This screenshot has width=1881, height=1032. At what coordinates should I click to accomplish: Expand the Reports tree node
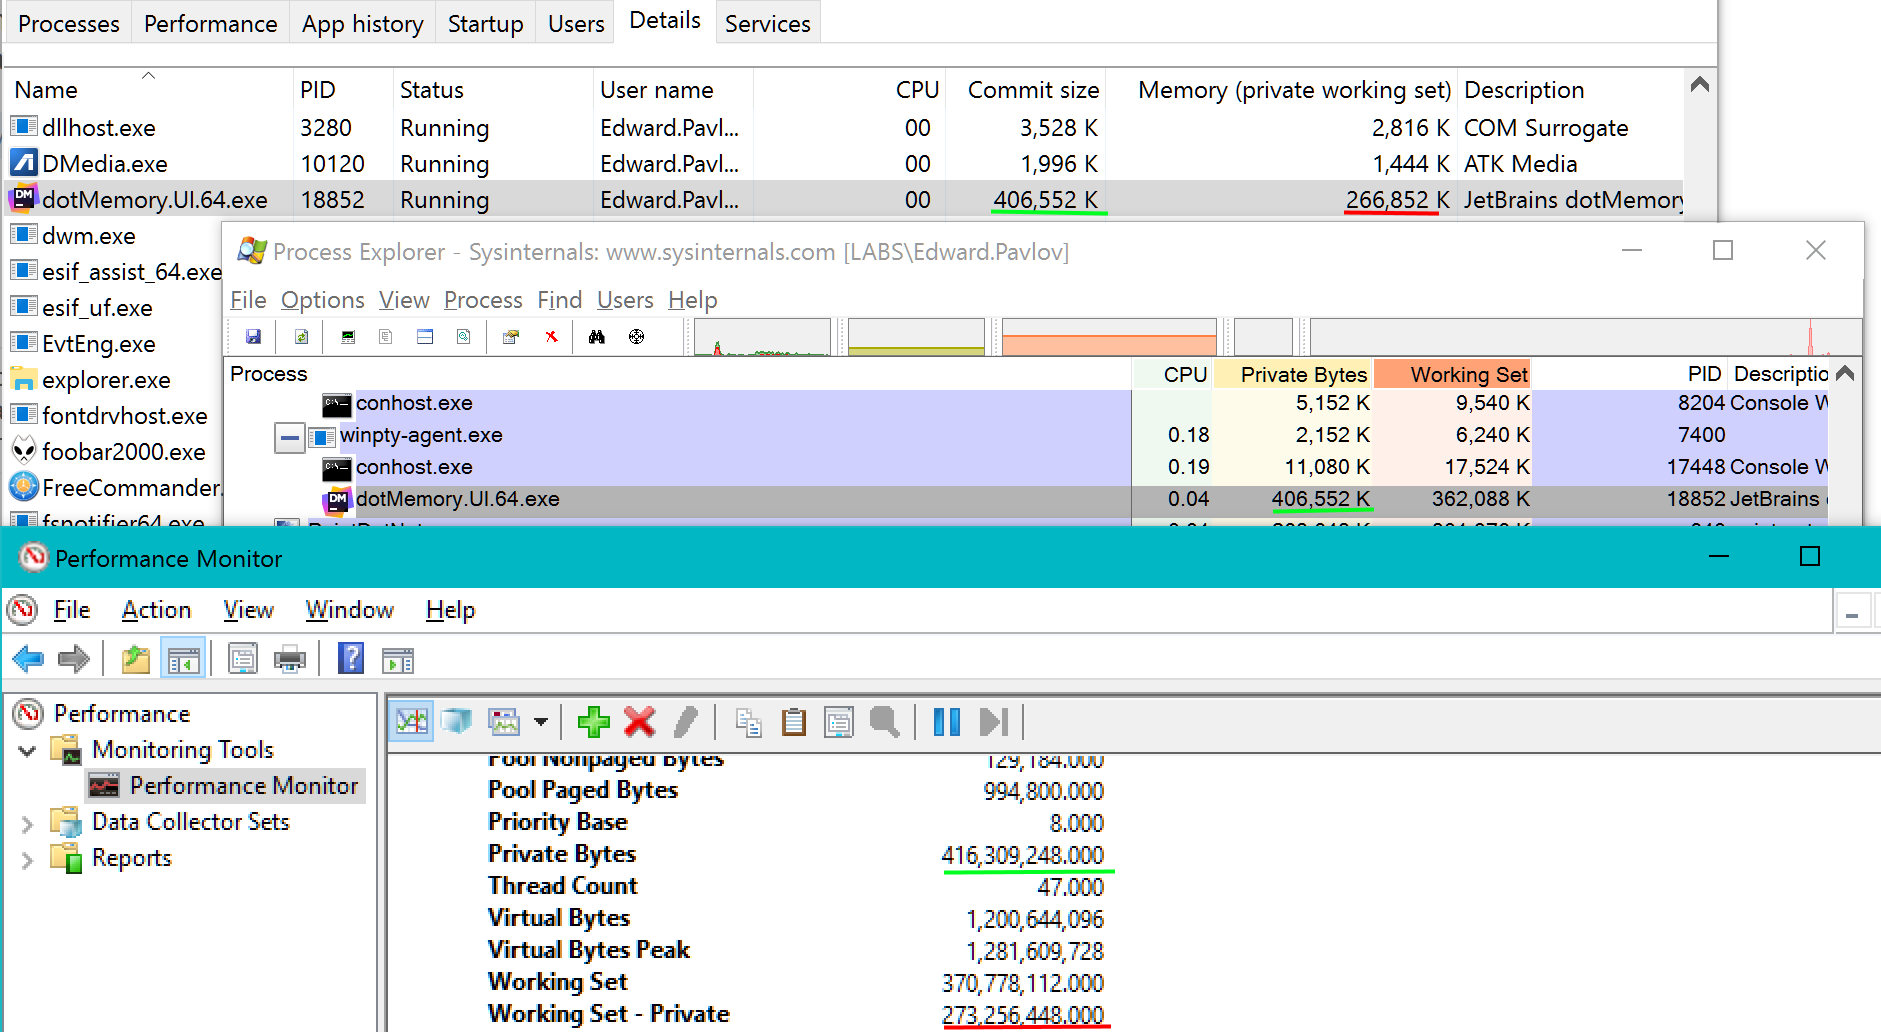click(28, 859)
